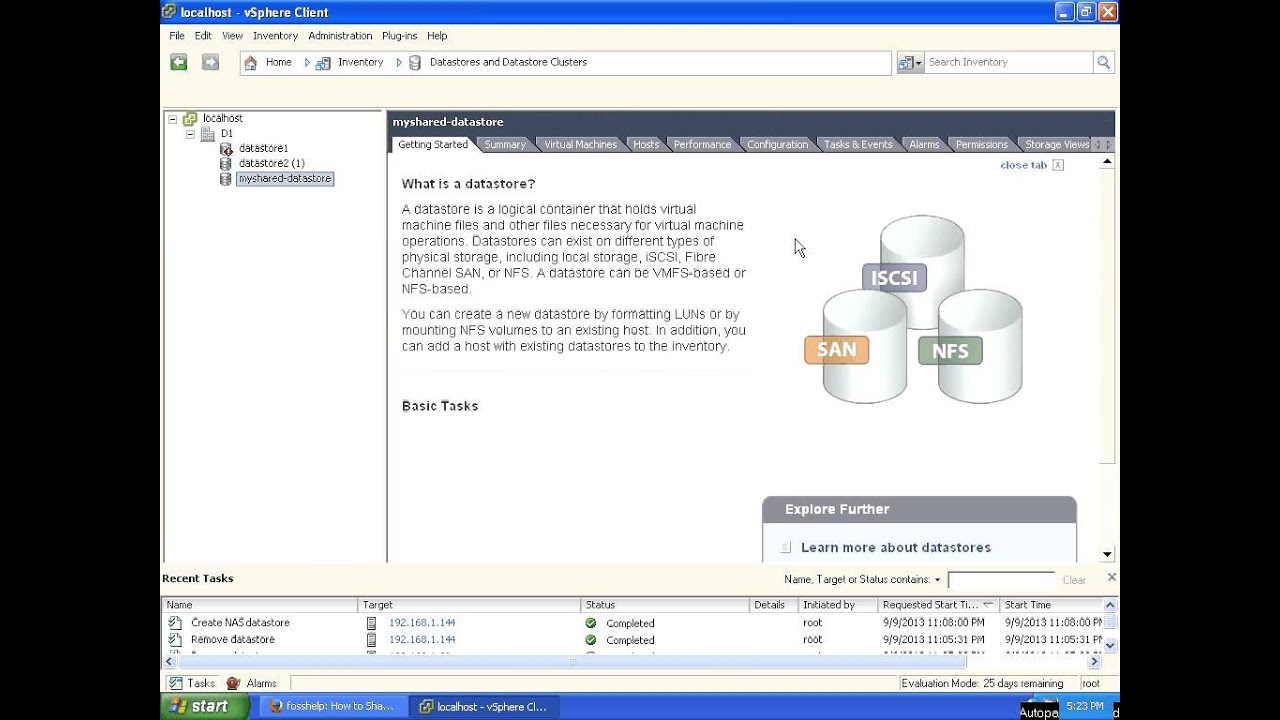The height and width of the screenshot is (720, 1280).
Task: Sort by the Status column header
Action: 665,605
